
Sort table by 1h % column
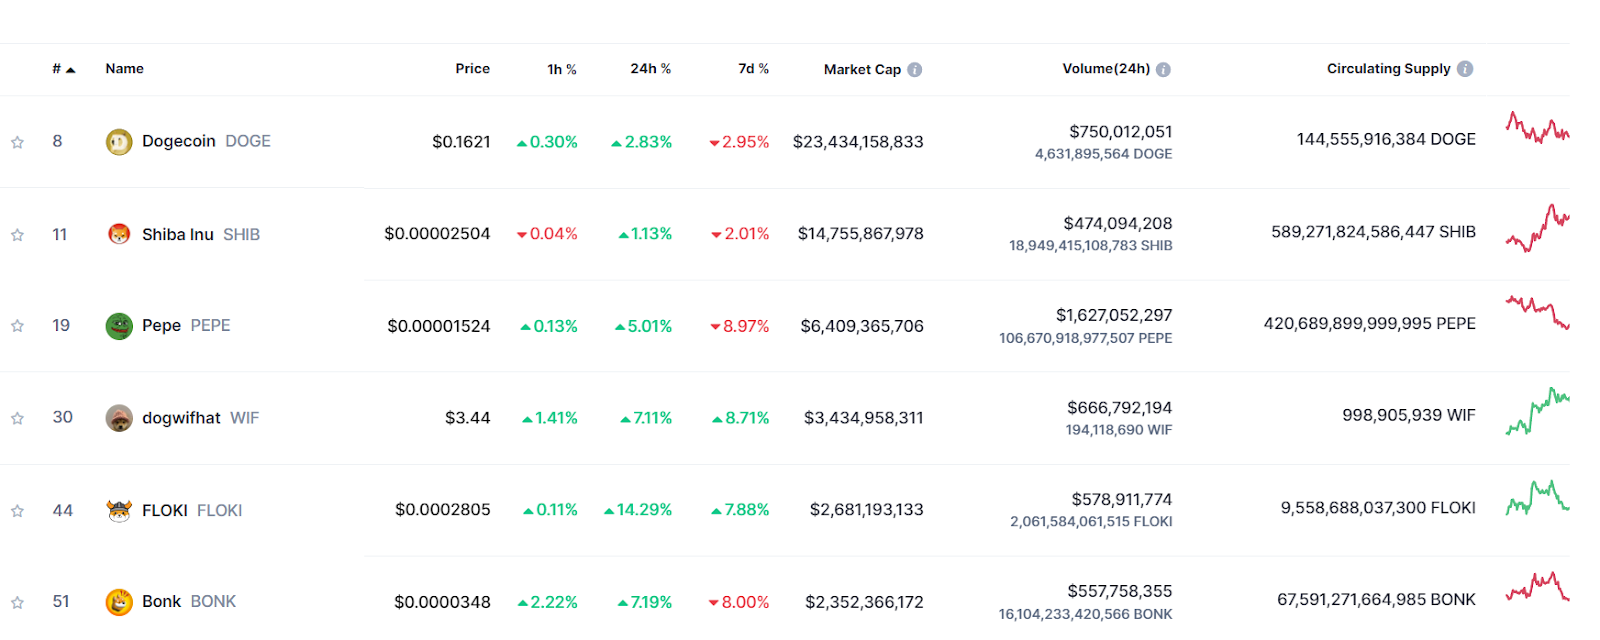click(x=561, y=69)
